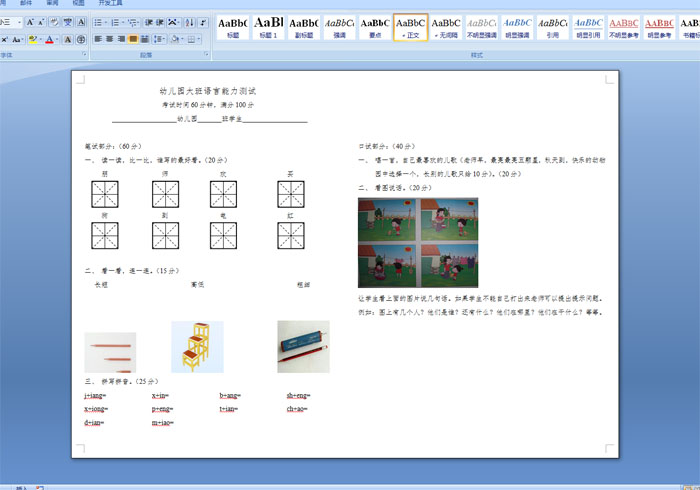Toggle the Justify alignment button
Viewport: 700px width, 490px height.
click(x=133, y=39)
